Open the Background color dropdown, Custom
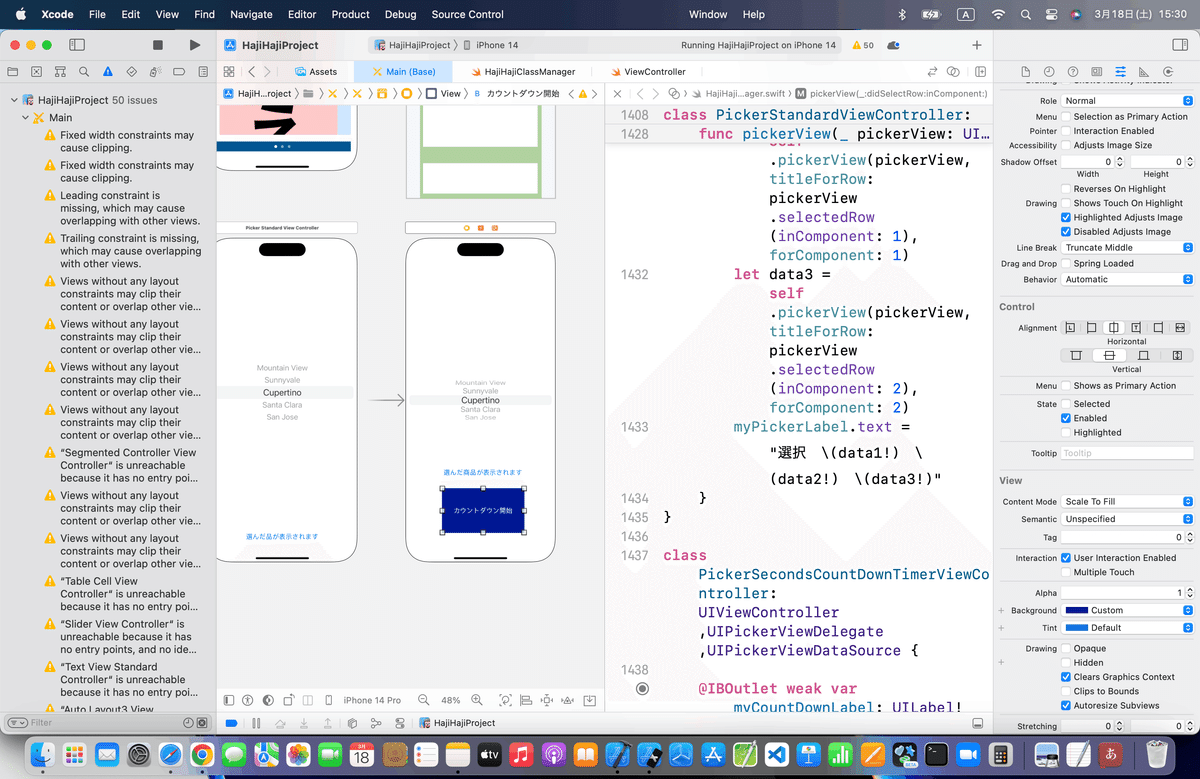Image resolution: width=1200 pixels, height=779 pixels. click(x=1127, y=610)
